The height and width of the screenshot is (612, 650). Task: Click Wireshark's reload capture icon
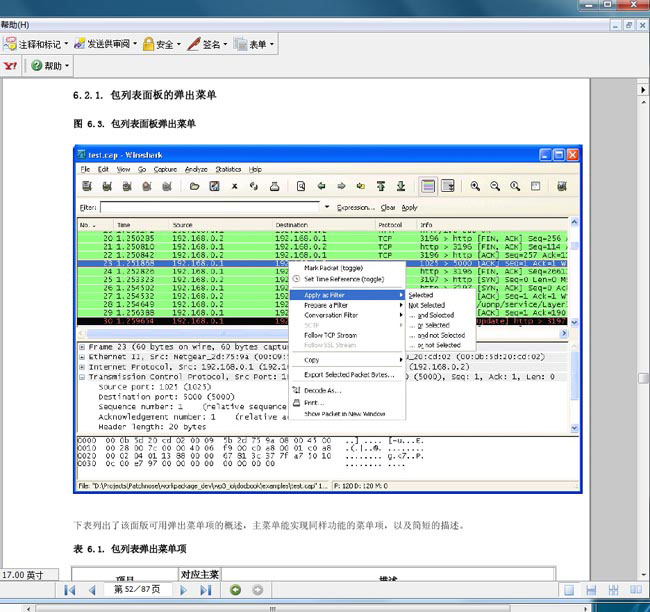coord(254,187)
